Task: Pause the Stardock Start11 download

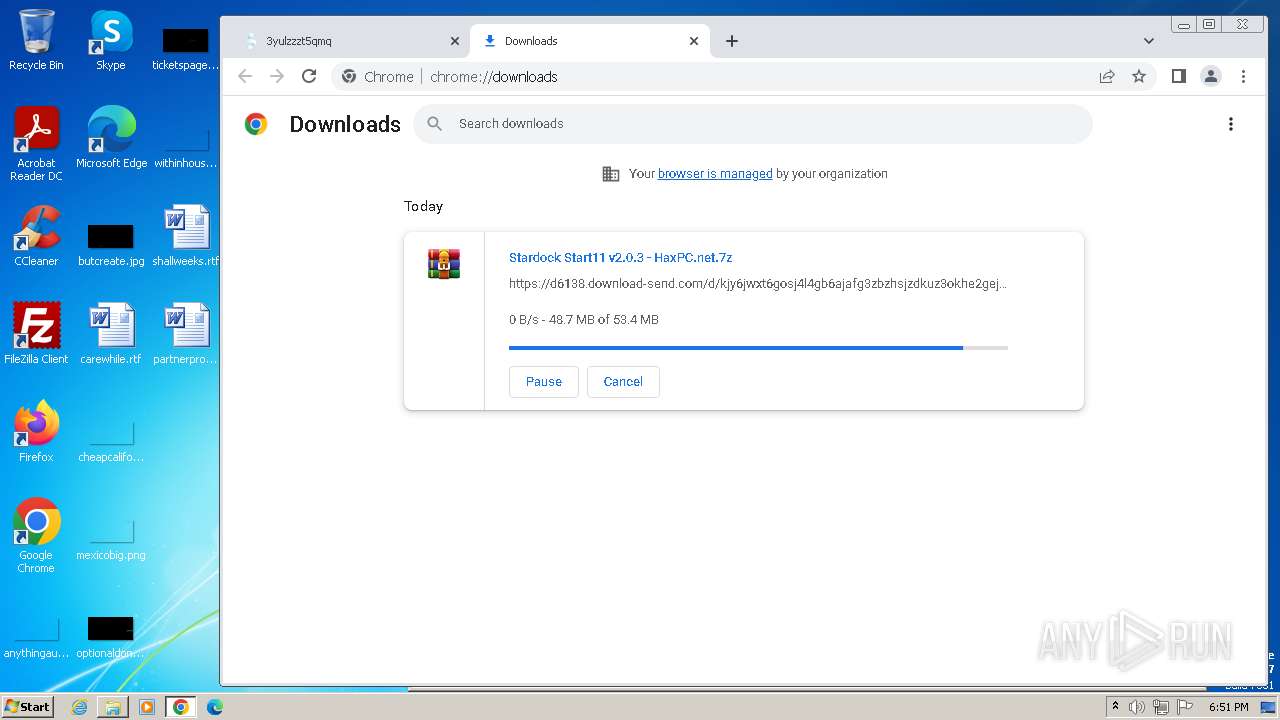Action: tap(544, 381)
